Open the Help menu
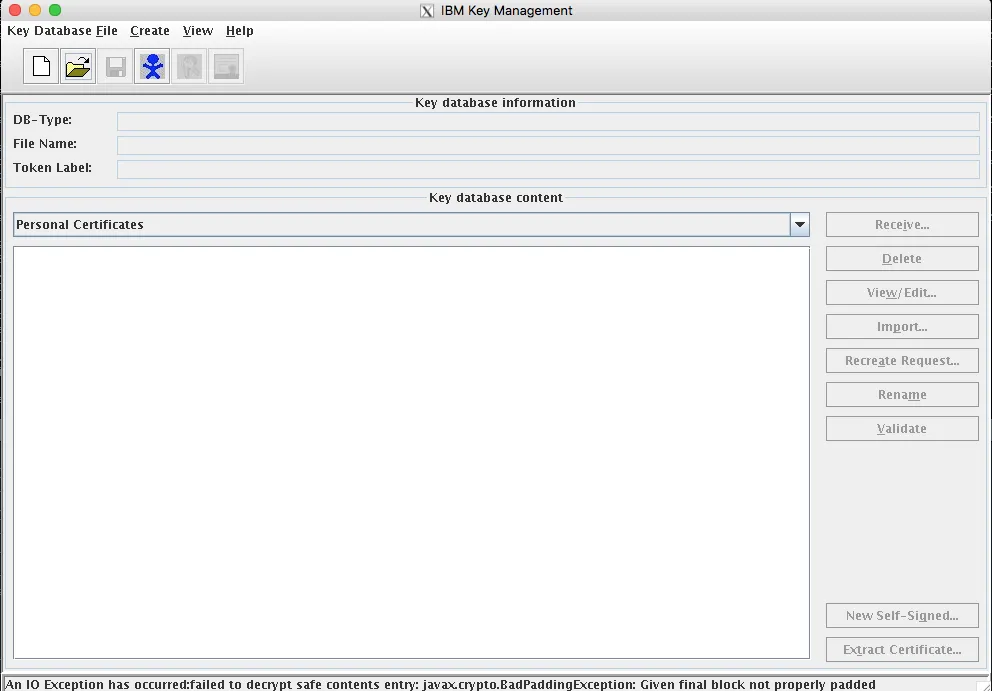992x691 pixels. tap(240, 30)
